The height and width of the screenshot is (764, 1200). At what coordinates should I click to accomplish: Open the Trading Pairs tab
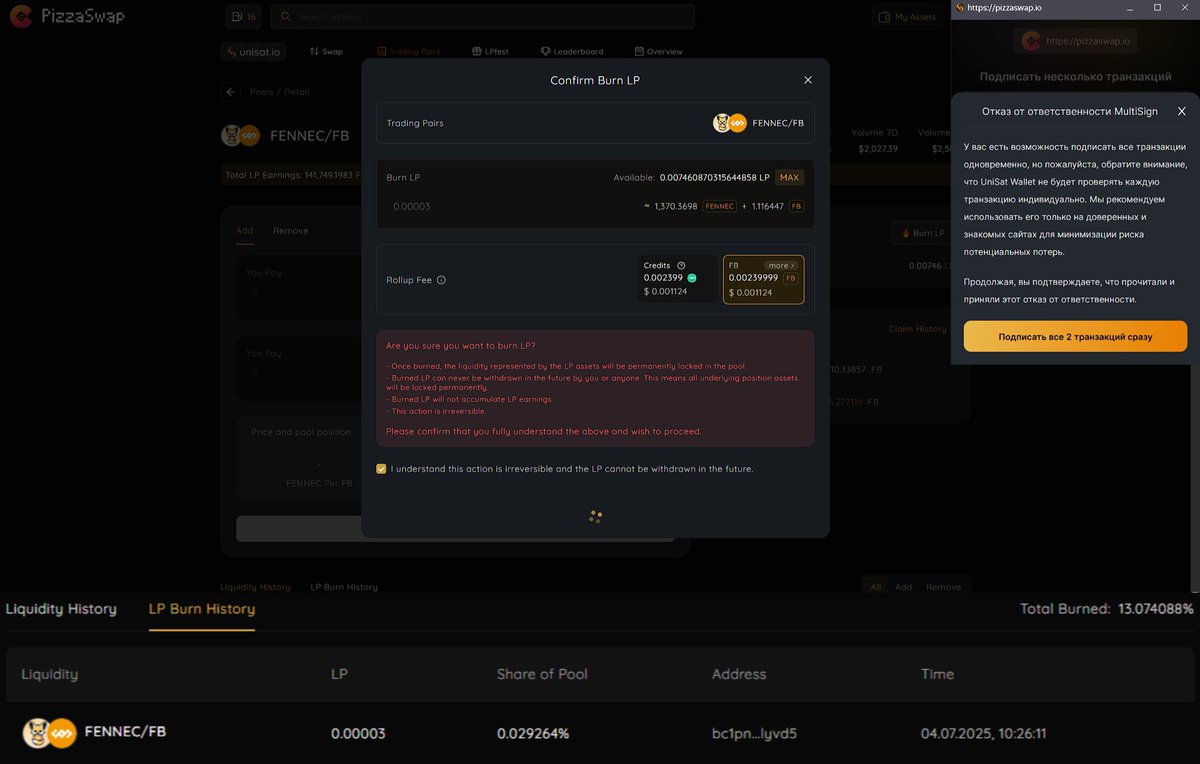tap(409, 52)
